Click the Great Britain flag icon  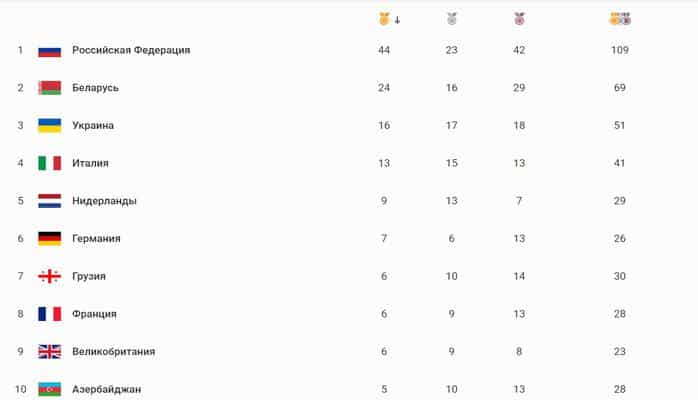pos(49,351)
